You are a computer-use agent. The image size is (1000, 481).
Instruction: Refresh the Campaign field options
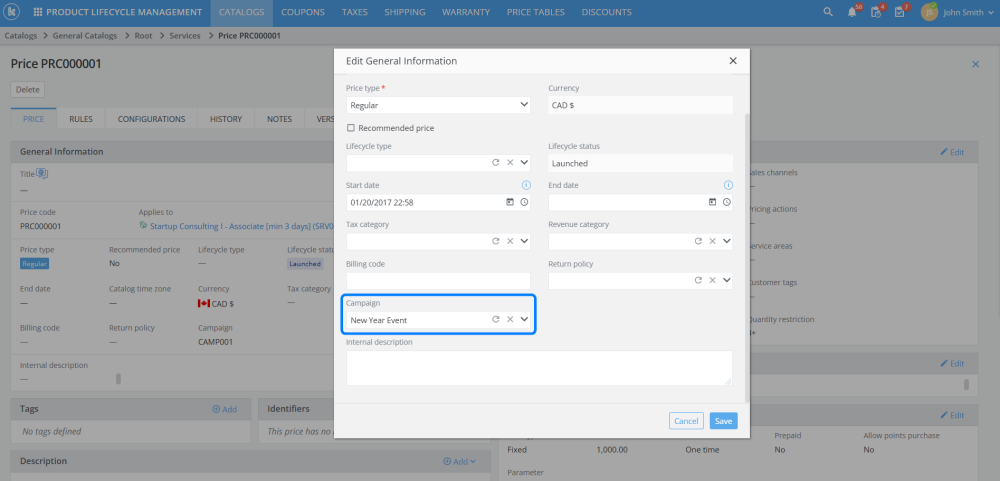[x=495, y=319]
